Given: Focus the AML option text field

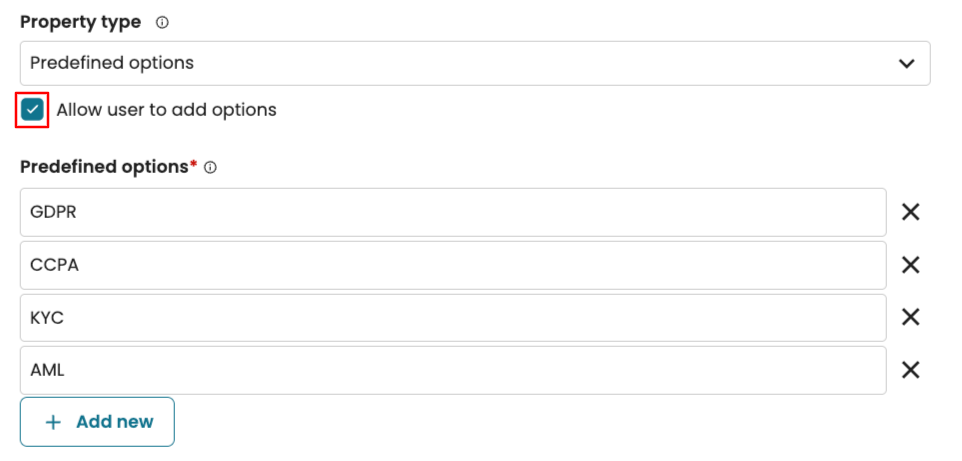Looking at the screenshot, I should 452,370.
